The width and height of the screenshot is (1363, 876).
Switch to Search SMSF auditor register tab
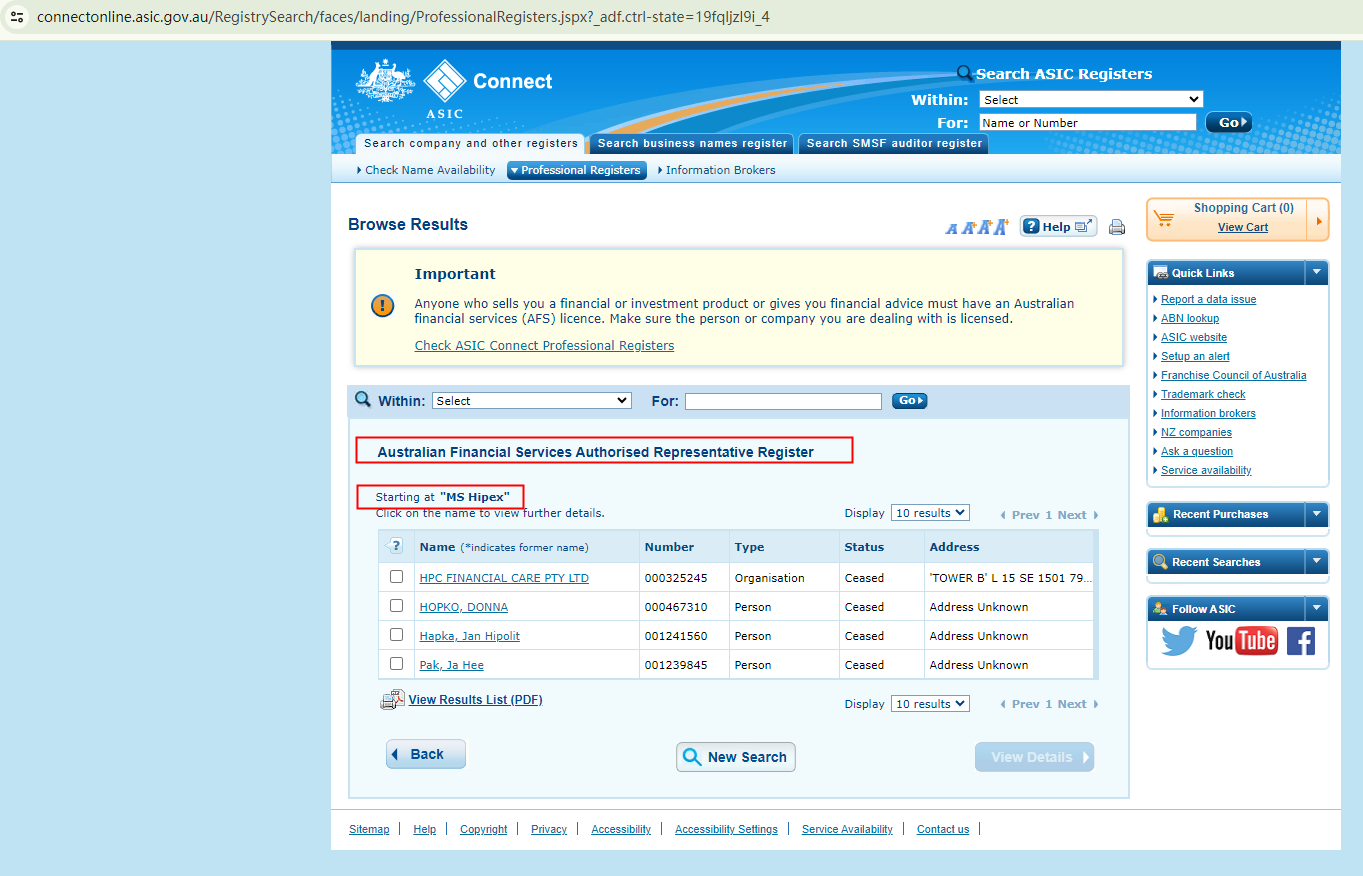click(x=895, y=144)
